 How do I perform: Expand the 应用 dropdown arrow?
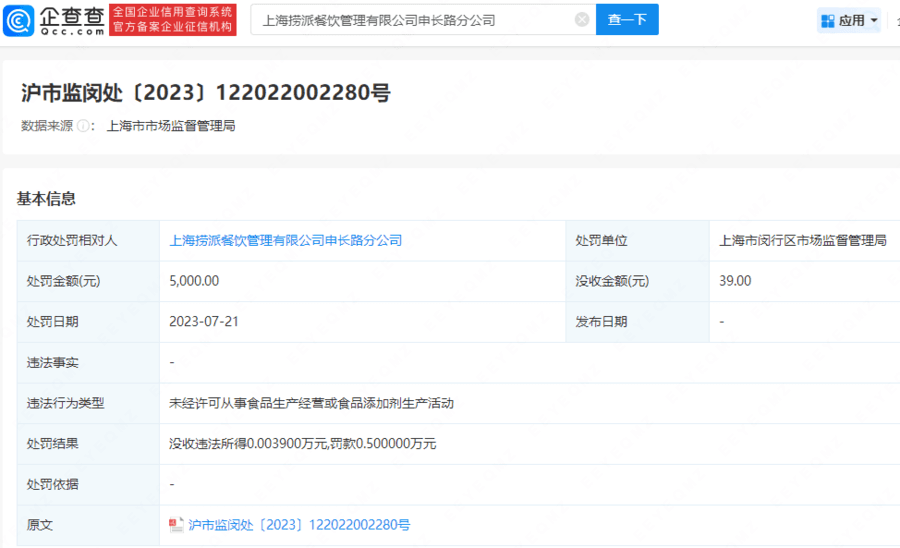tap(874, 21)
